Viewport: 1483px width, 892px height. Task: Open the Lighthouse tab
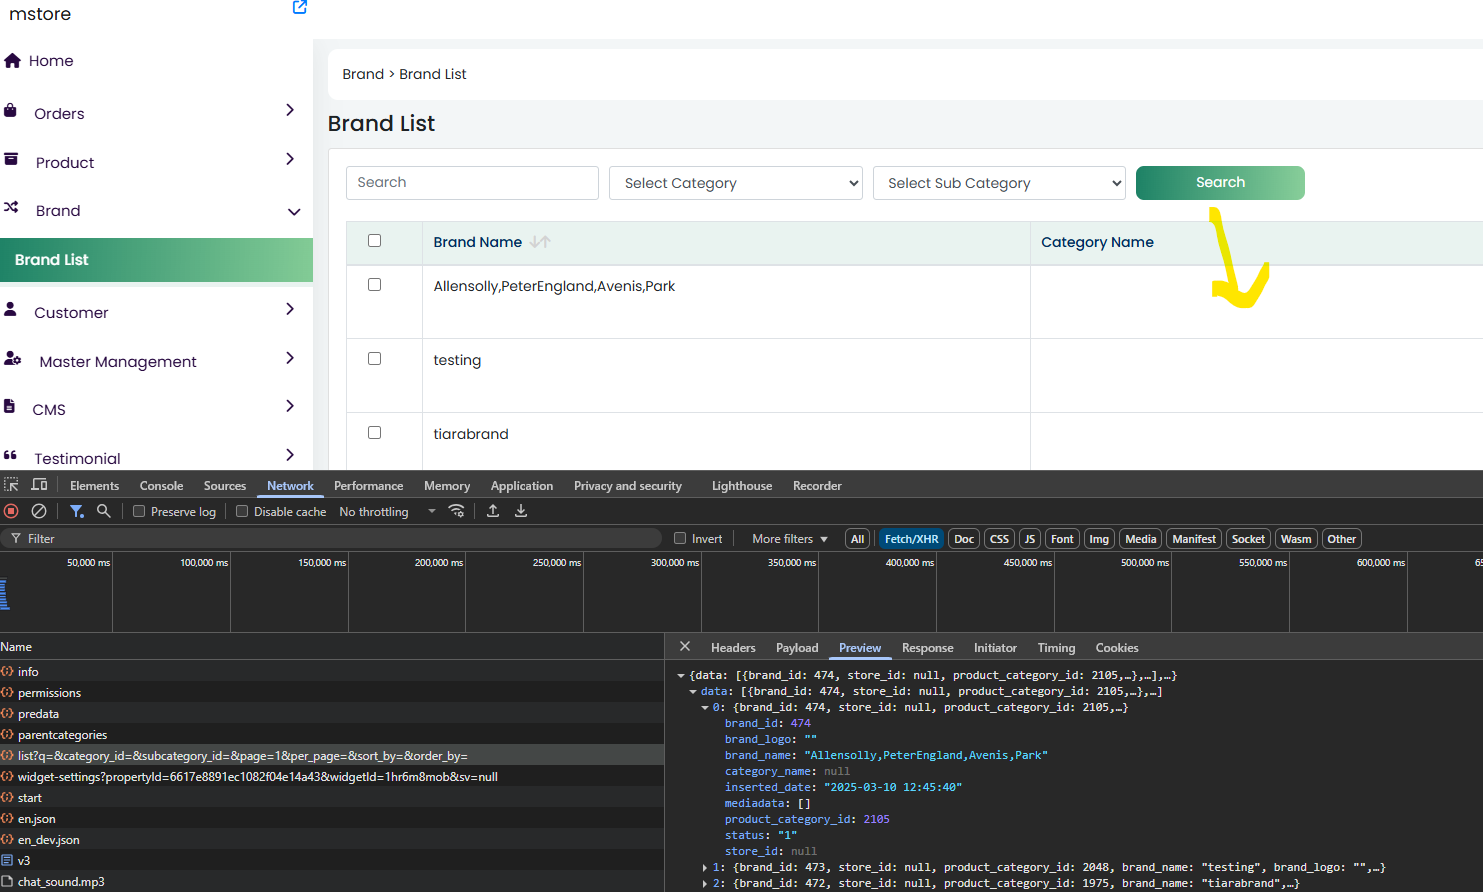coord(742,486)
